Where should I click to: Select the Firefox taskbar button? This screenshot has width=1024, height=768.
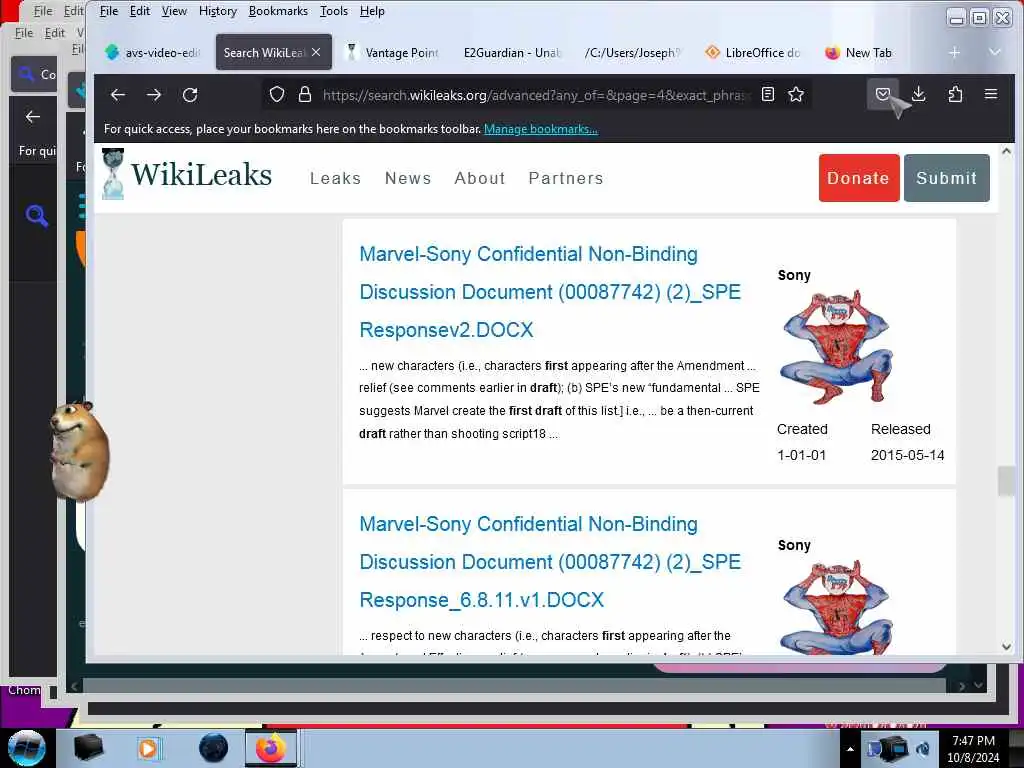tap(271, 748)
